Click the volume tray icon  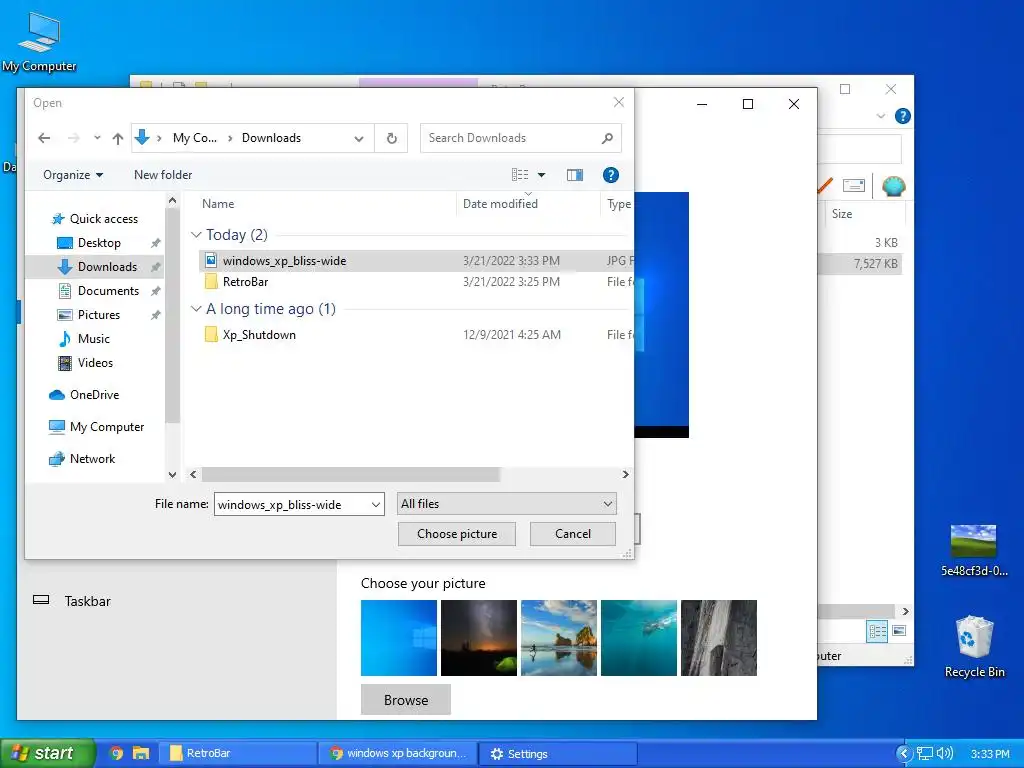(x=945, y=753)
